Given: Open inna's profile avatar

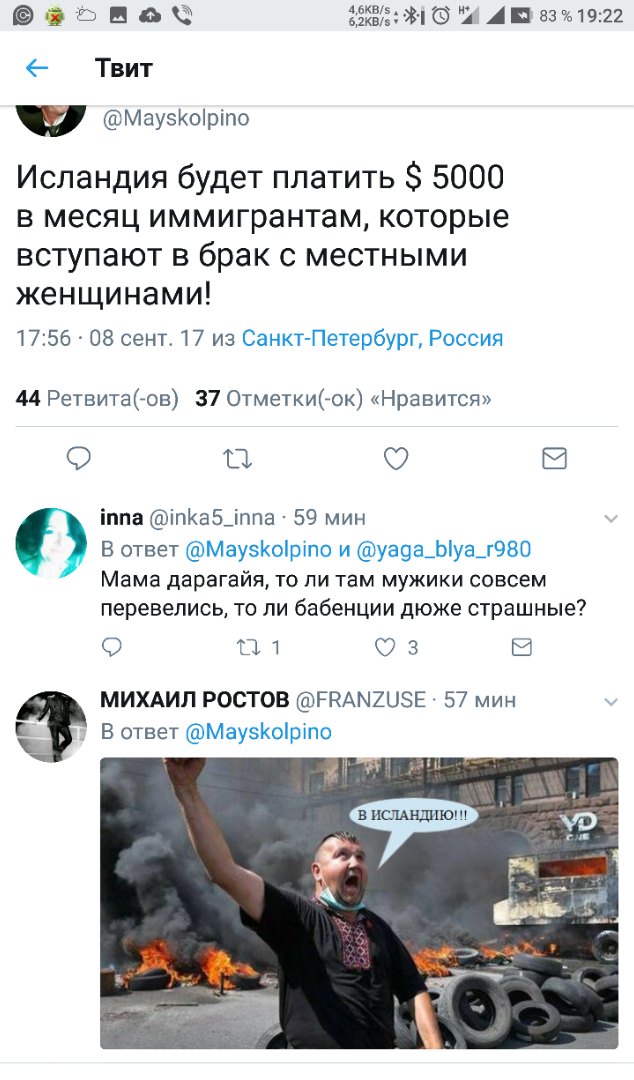Looking at the screenshot, I should (51, 543).
